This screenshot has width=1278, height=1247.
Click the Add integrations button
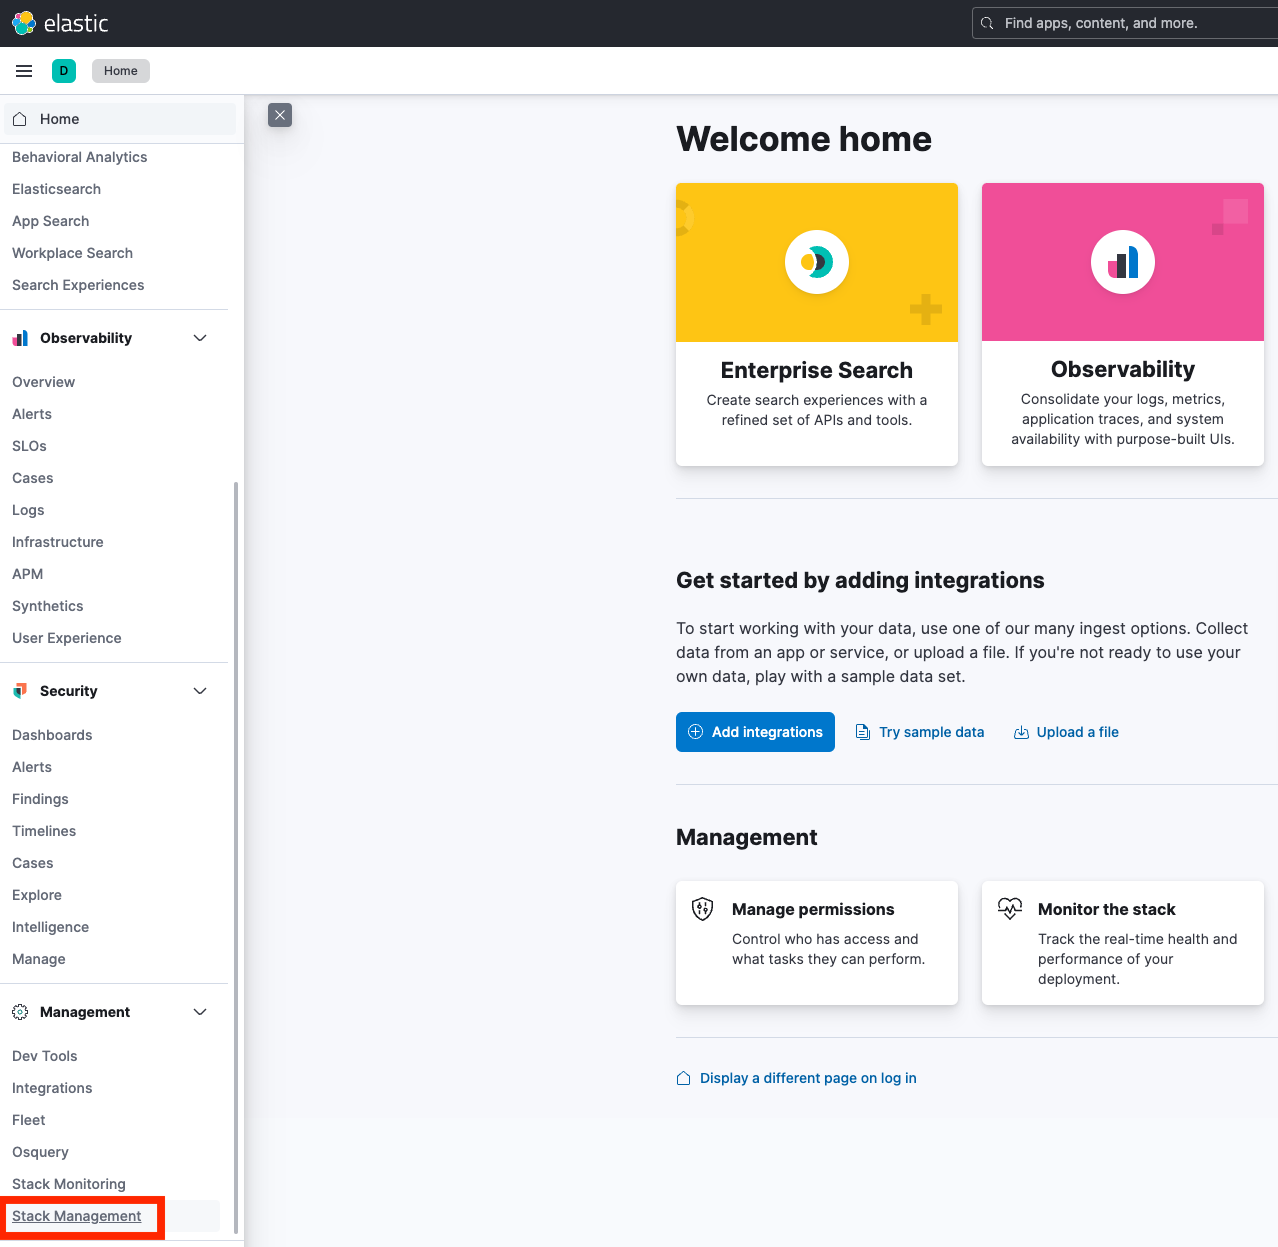(x=755, y=732)
